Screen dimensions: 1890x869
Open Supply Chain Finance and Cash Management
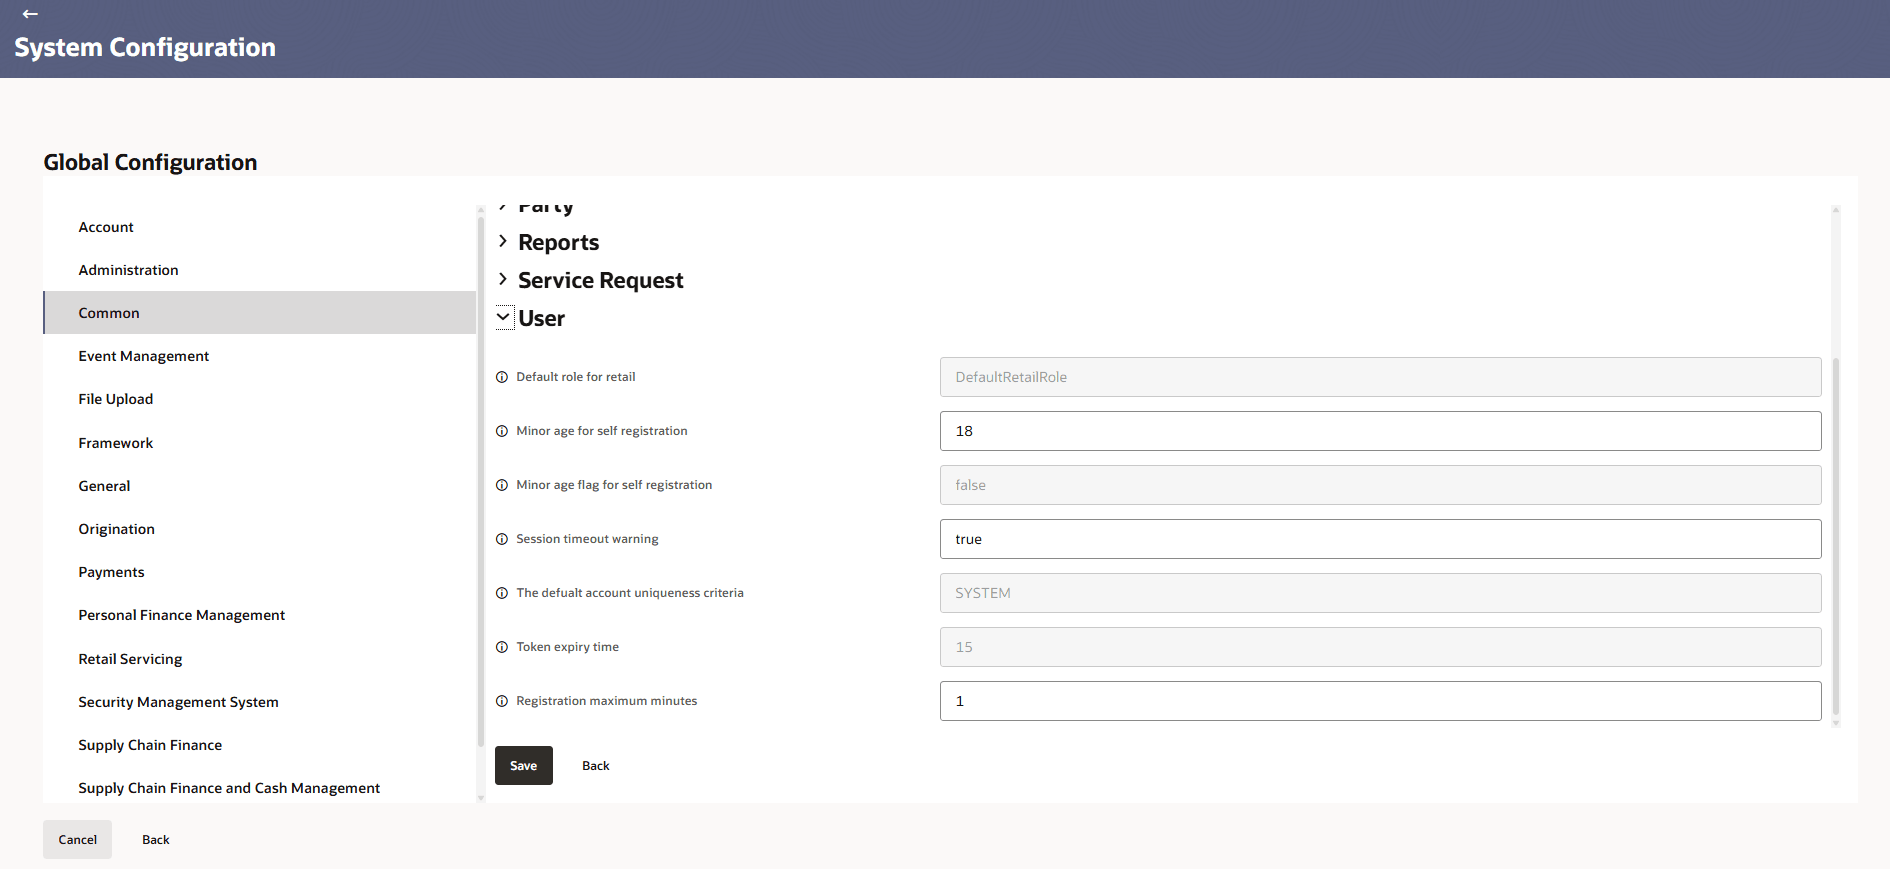tap(260, 788)
